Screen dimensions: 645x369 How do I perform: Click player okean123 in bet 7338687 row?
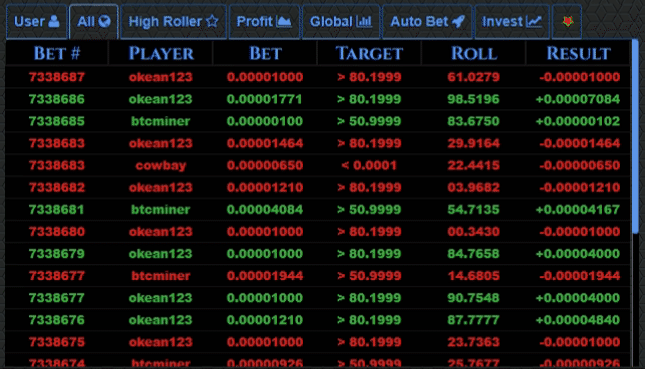(x=161, y=77)
